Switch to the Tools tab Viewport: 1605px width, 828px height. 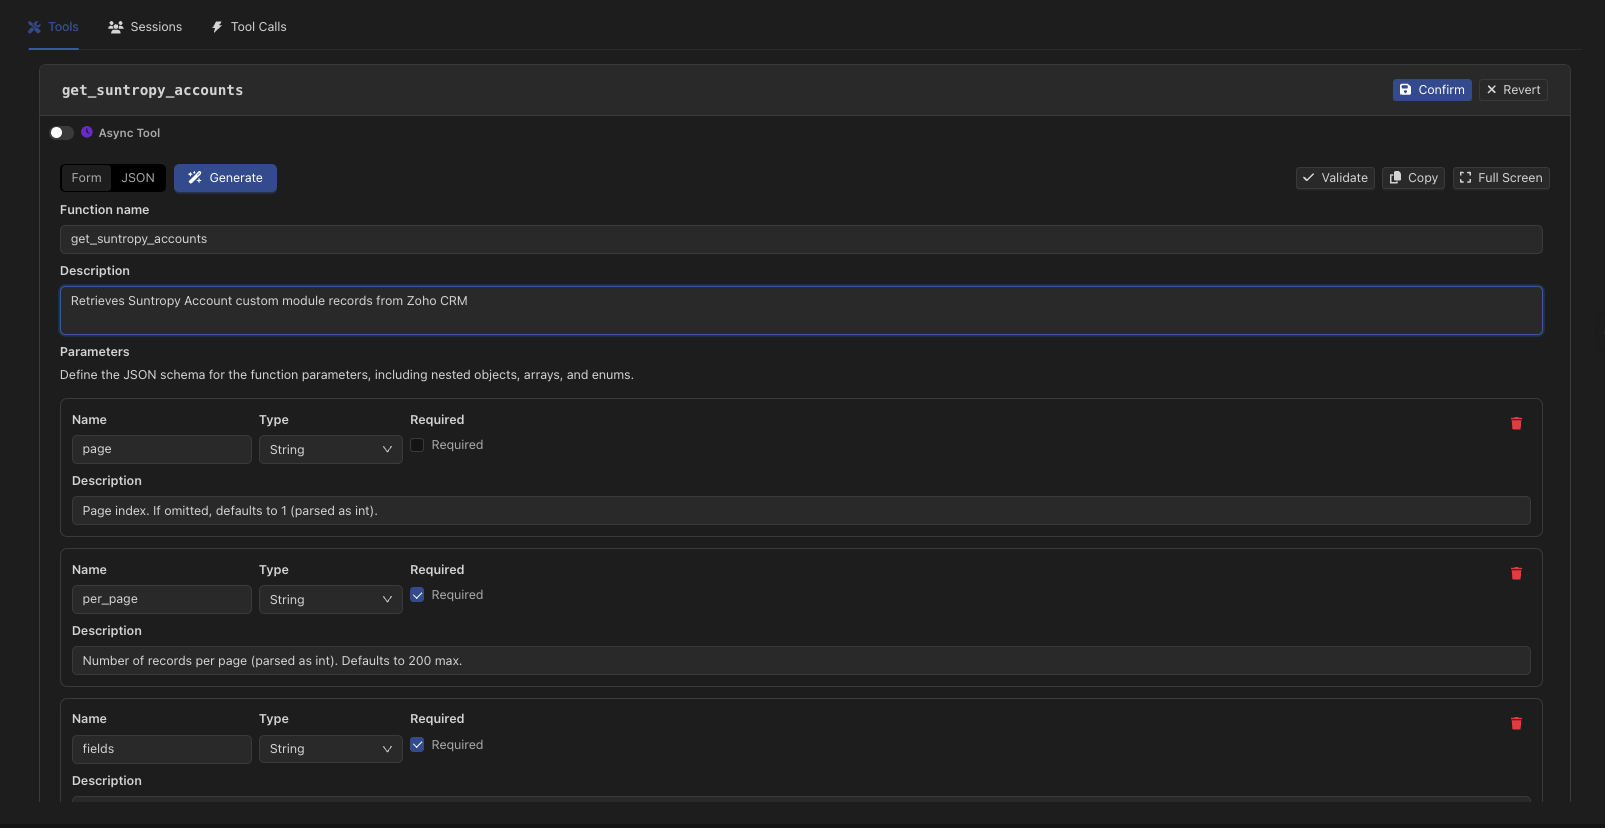coord(53,27)
